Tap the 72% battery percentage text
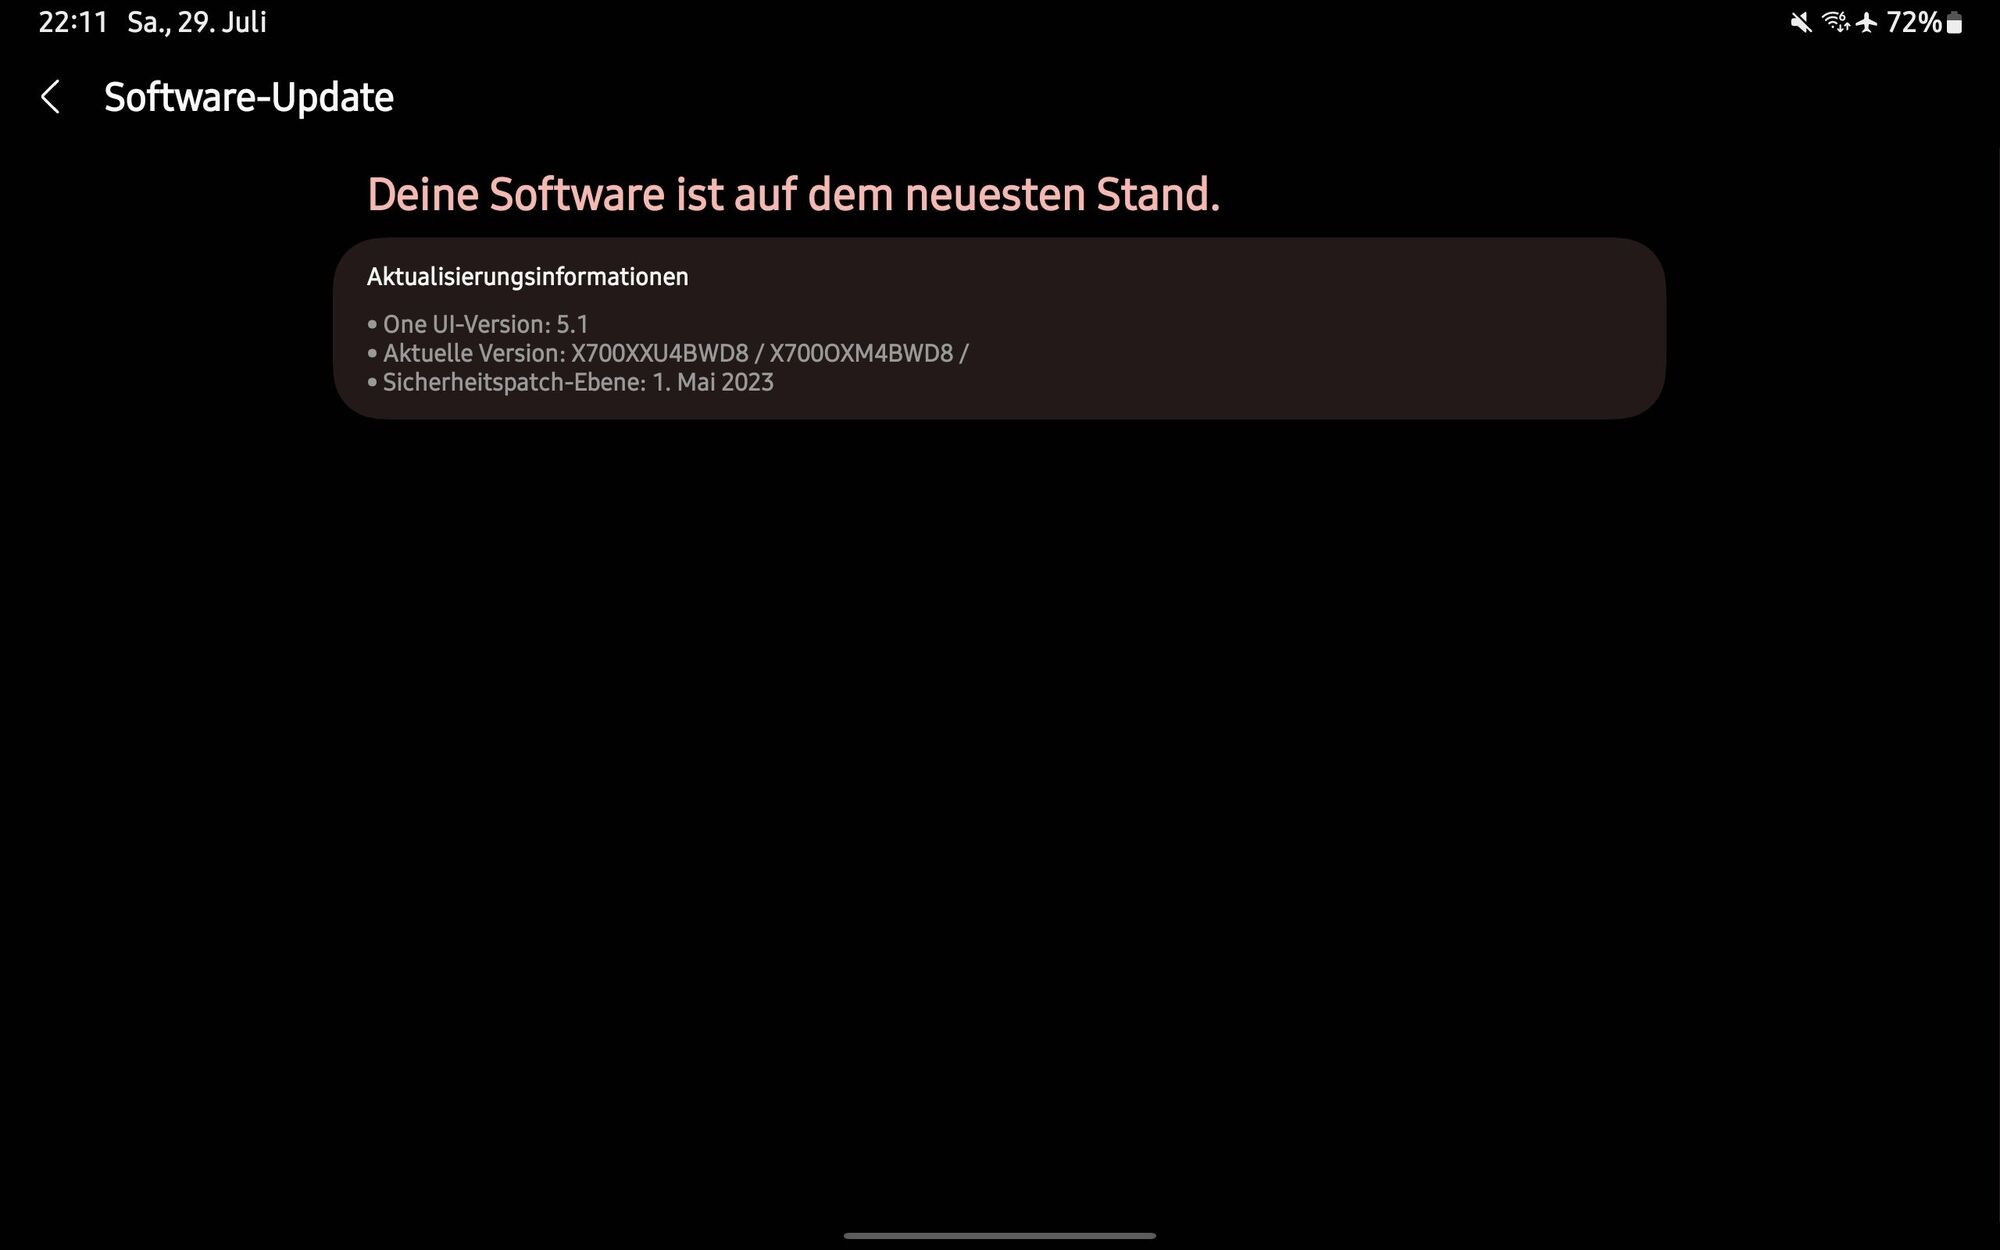Image resolution: width=2000 pixels, height=1250 pixels. point(1913,22)
